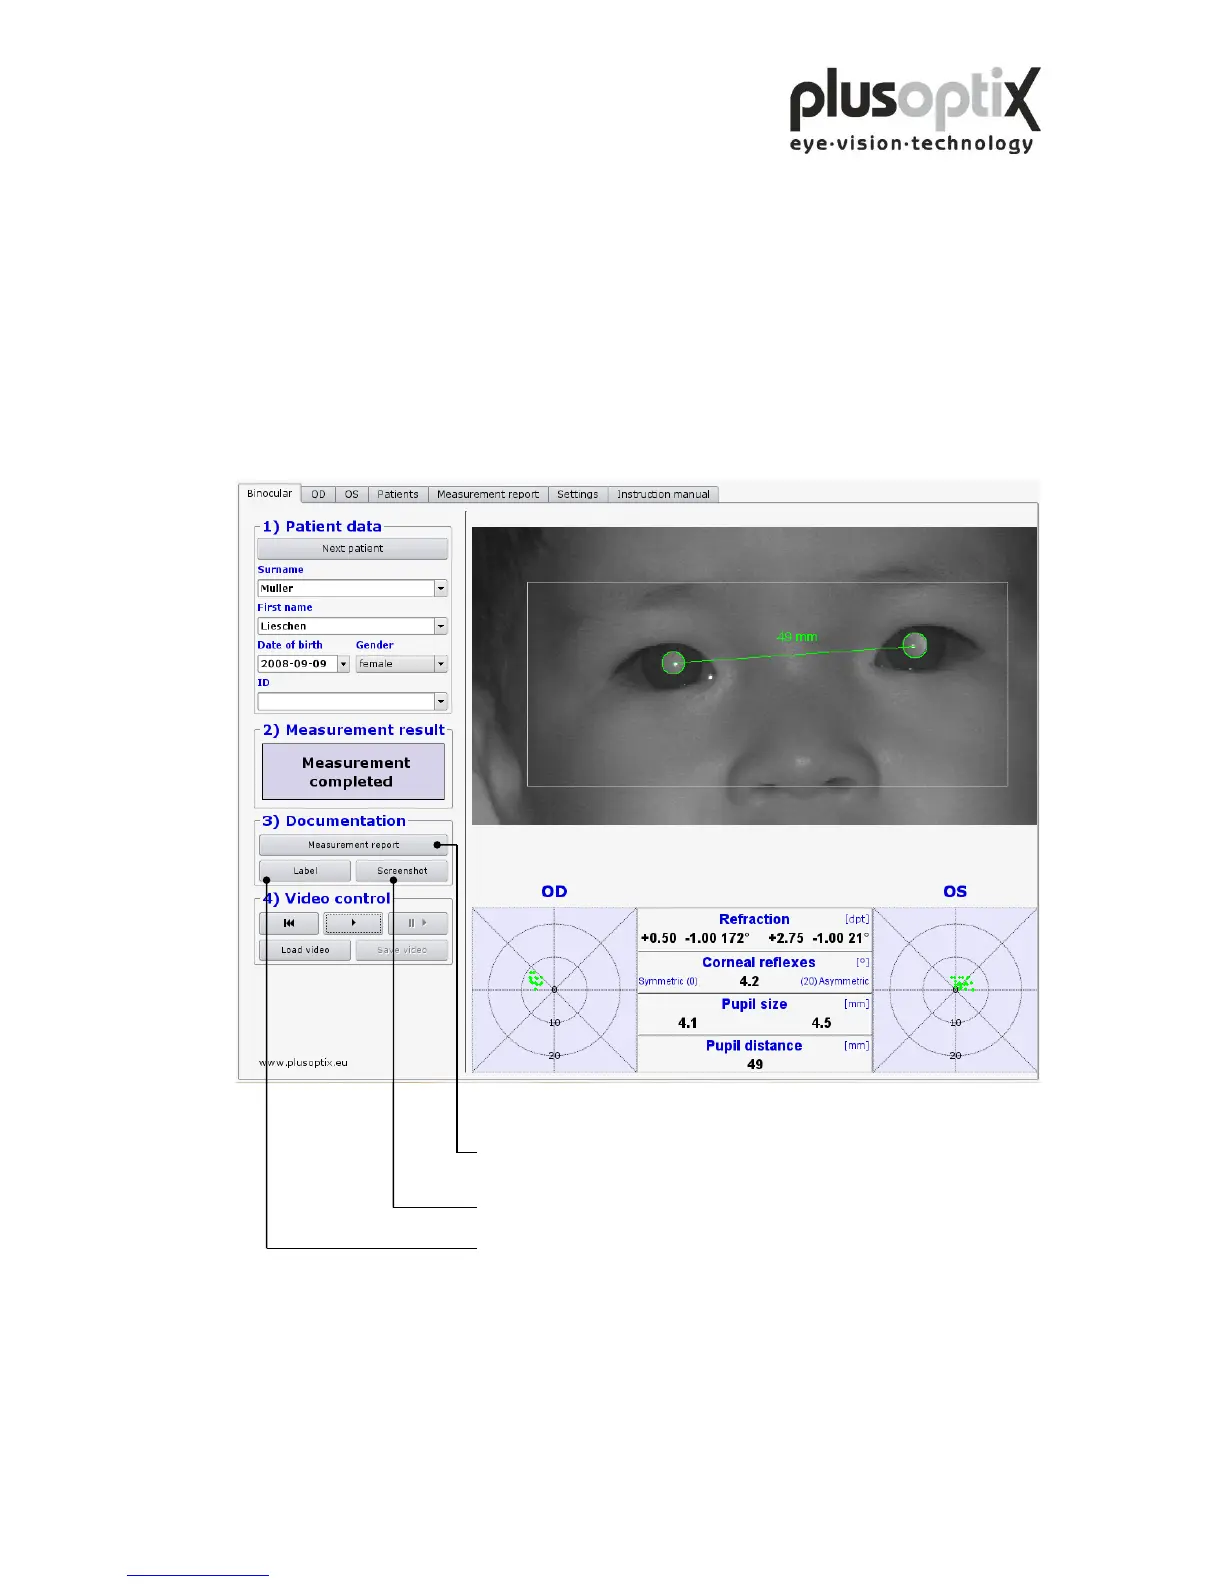Expand the Gender dropdown

tap(441, 664)
